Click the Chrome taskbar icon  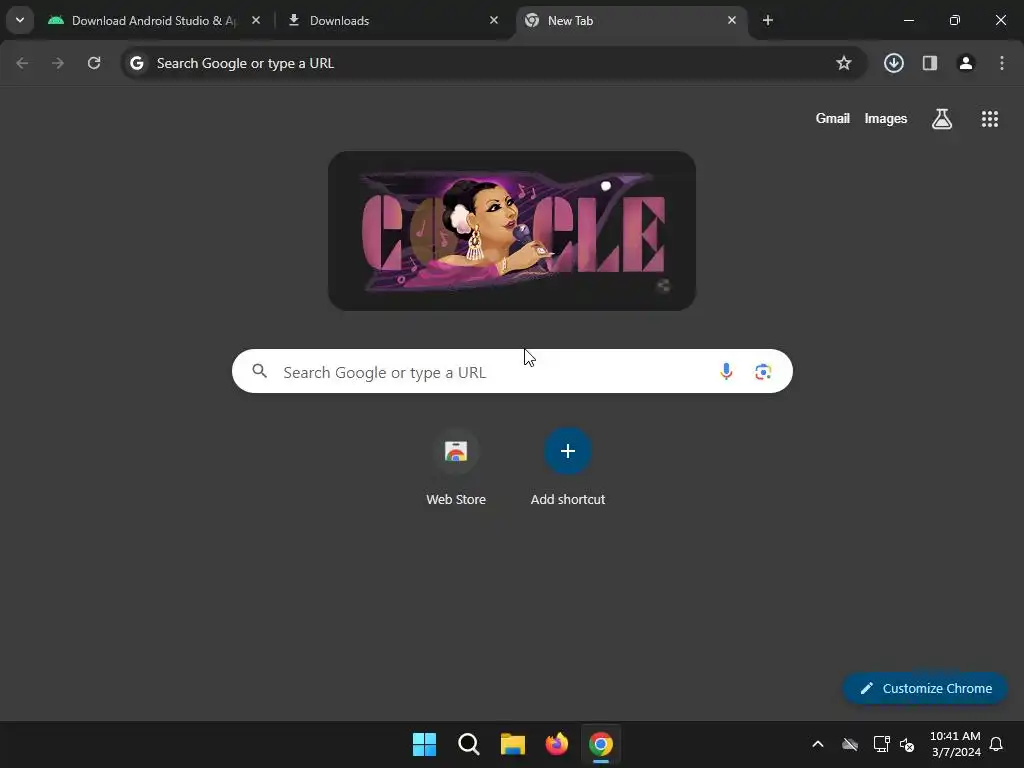tap(601, 744)
